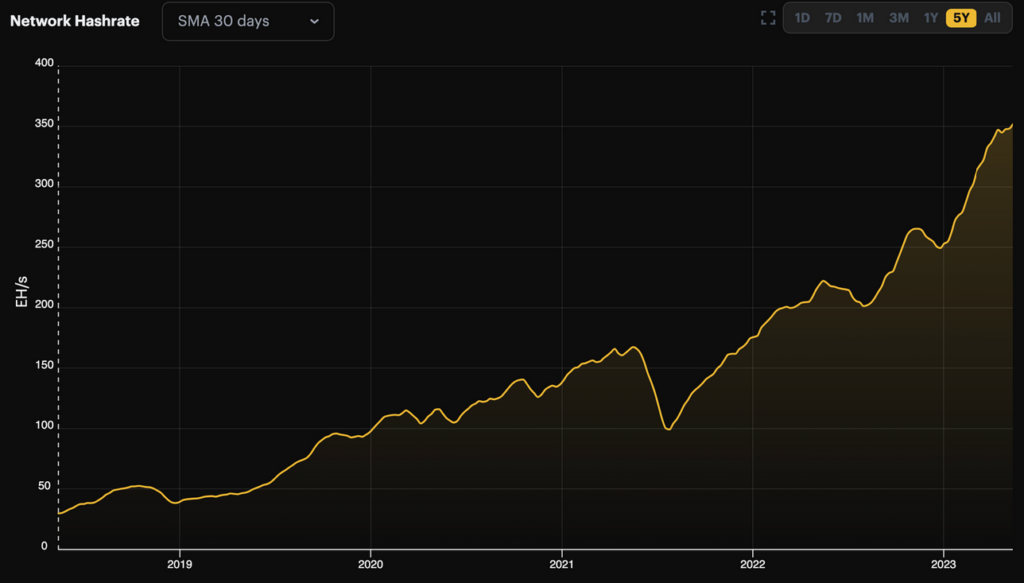Click the 2023 x-axis year label

944,563
